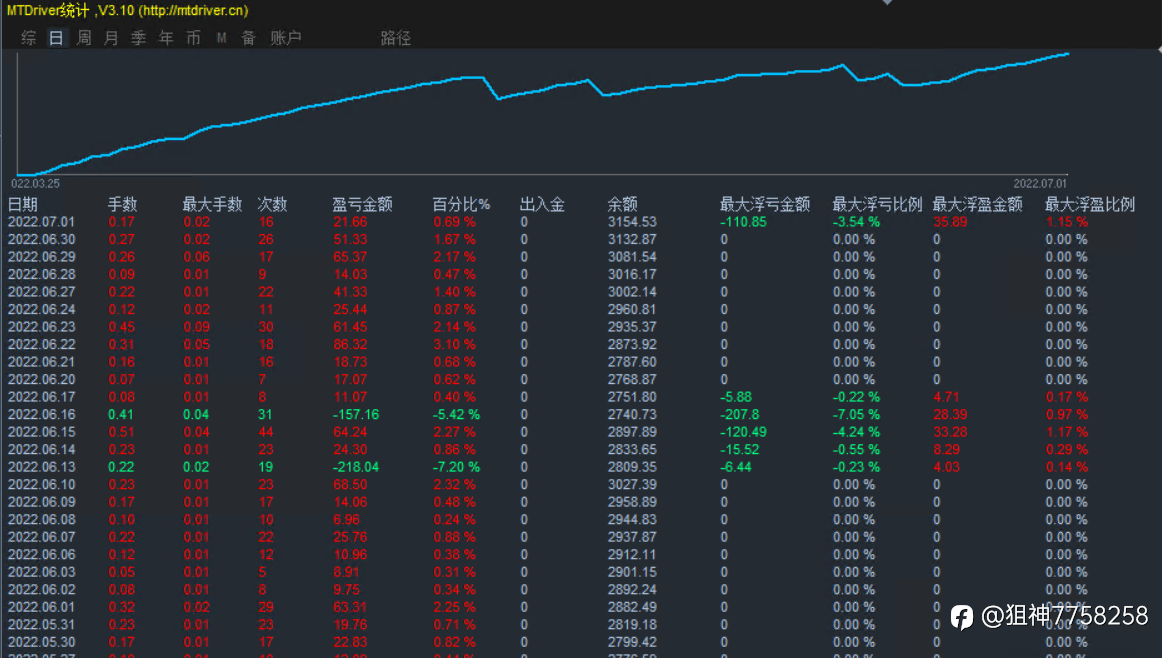Click the 日期 column header
The image size is (1162, 658).
[x=22, y=205]
